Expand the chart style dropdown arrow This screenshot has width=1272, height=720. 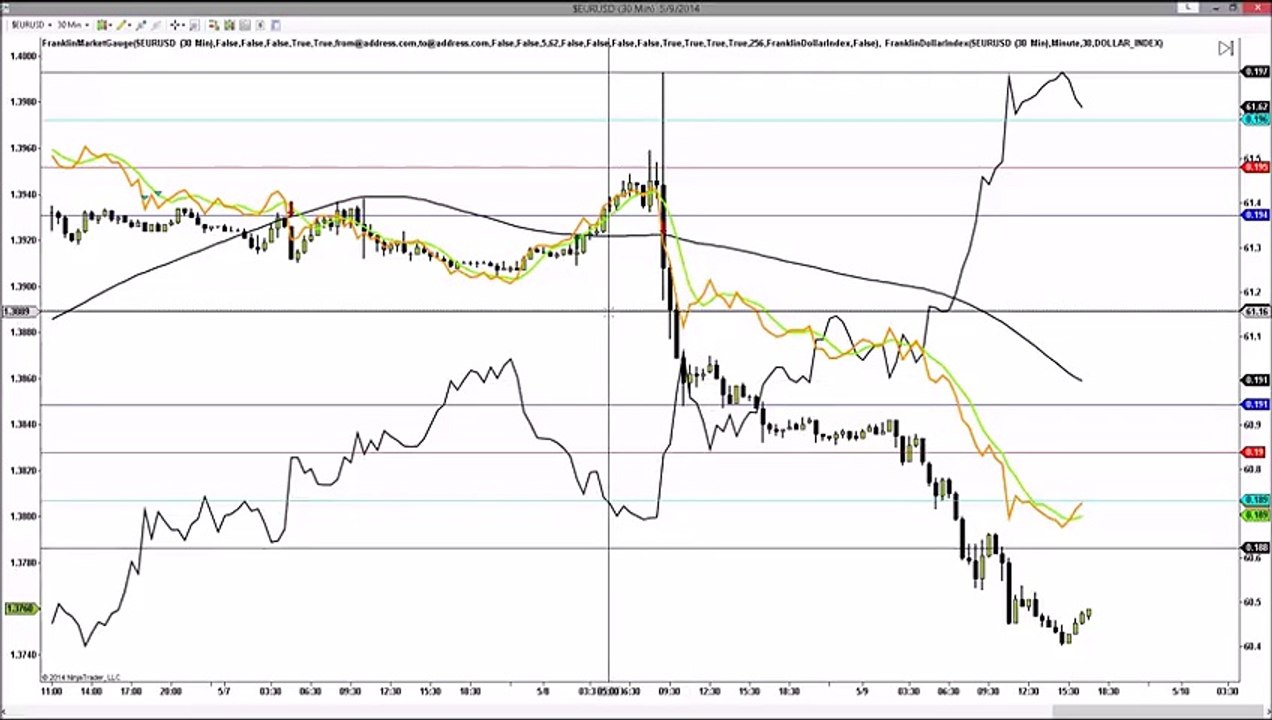[111, 25]
